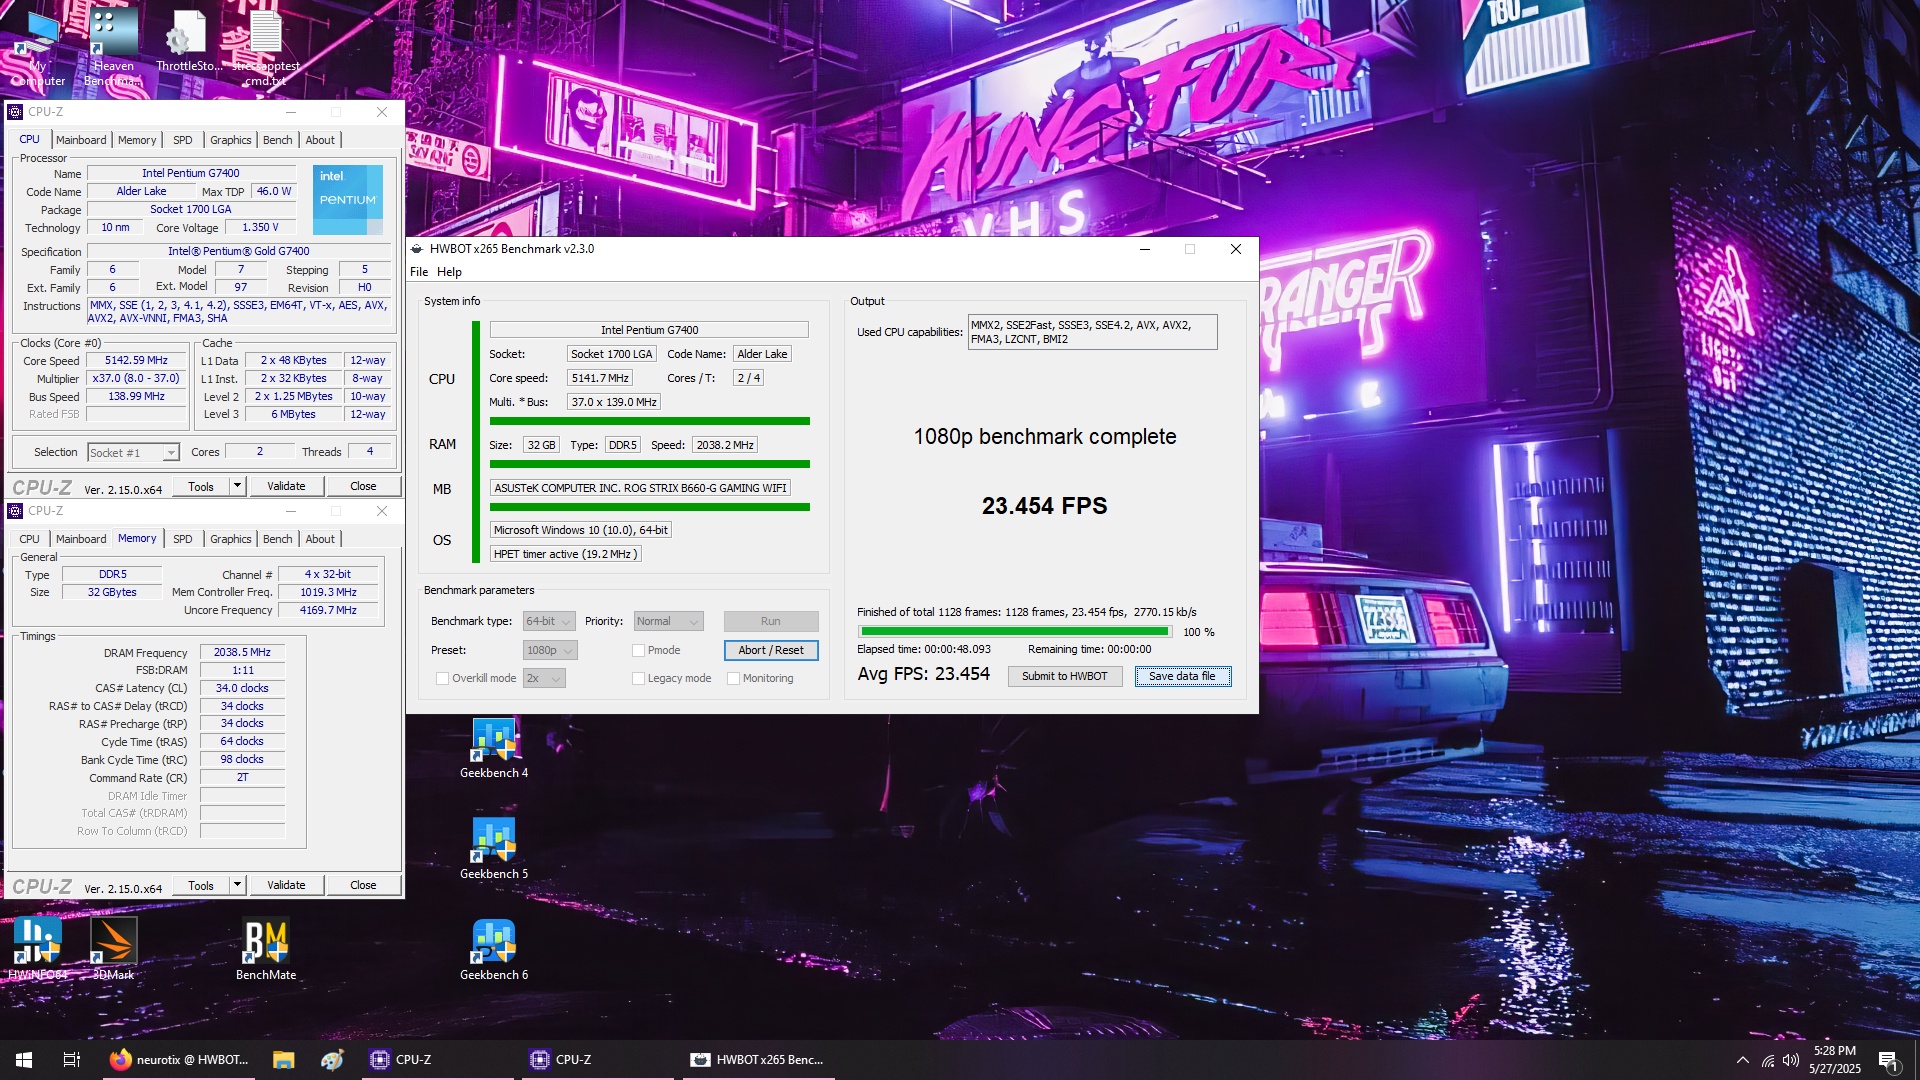
Task: Open the HWiNFO64 desktop shortcut
Action: coord(37,950)
